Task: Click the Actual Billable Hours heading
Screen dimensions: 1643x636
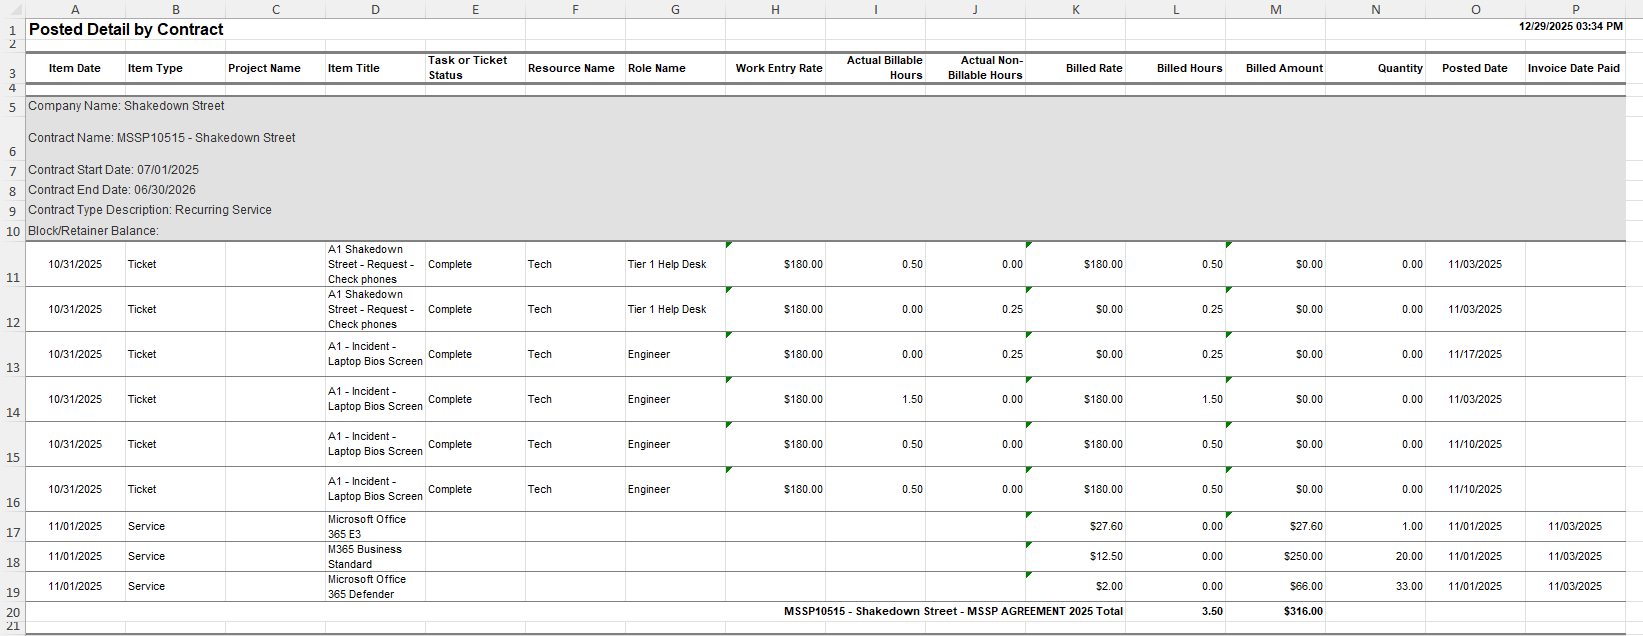Action: (884, 68)
